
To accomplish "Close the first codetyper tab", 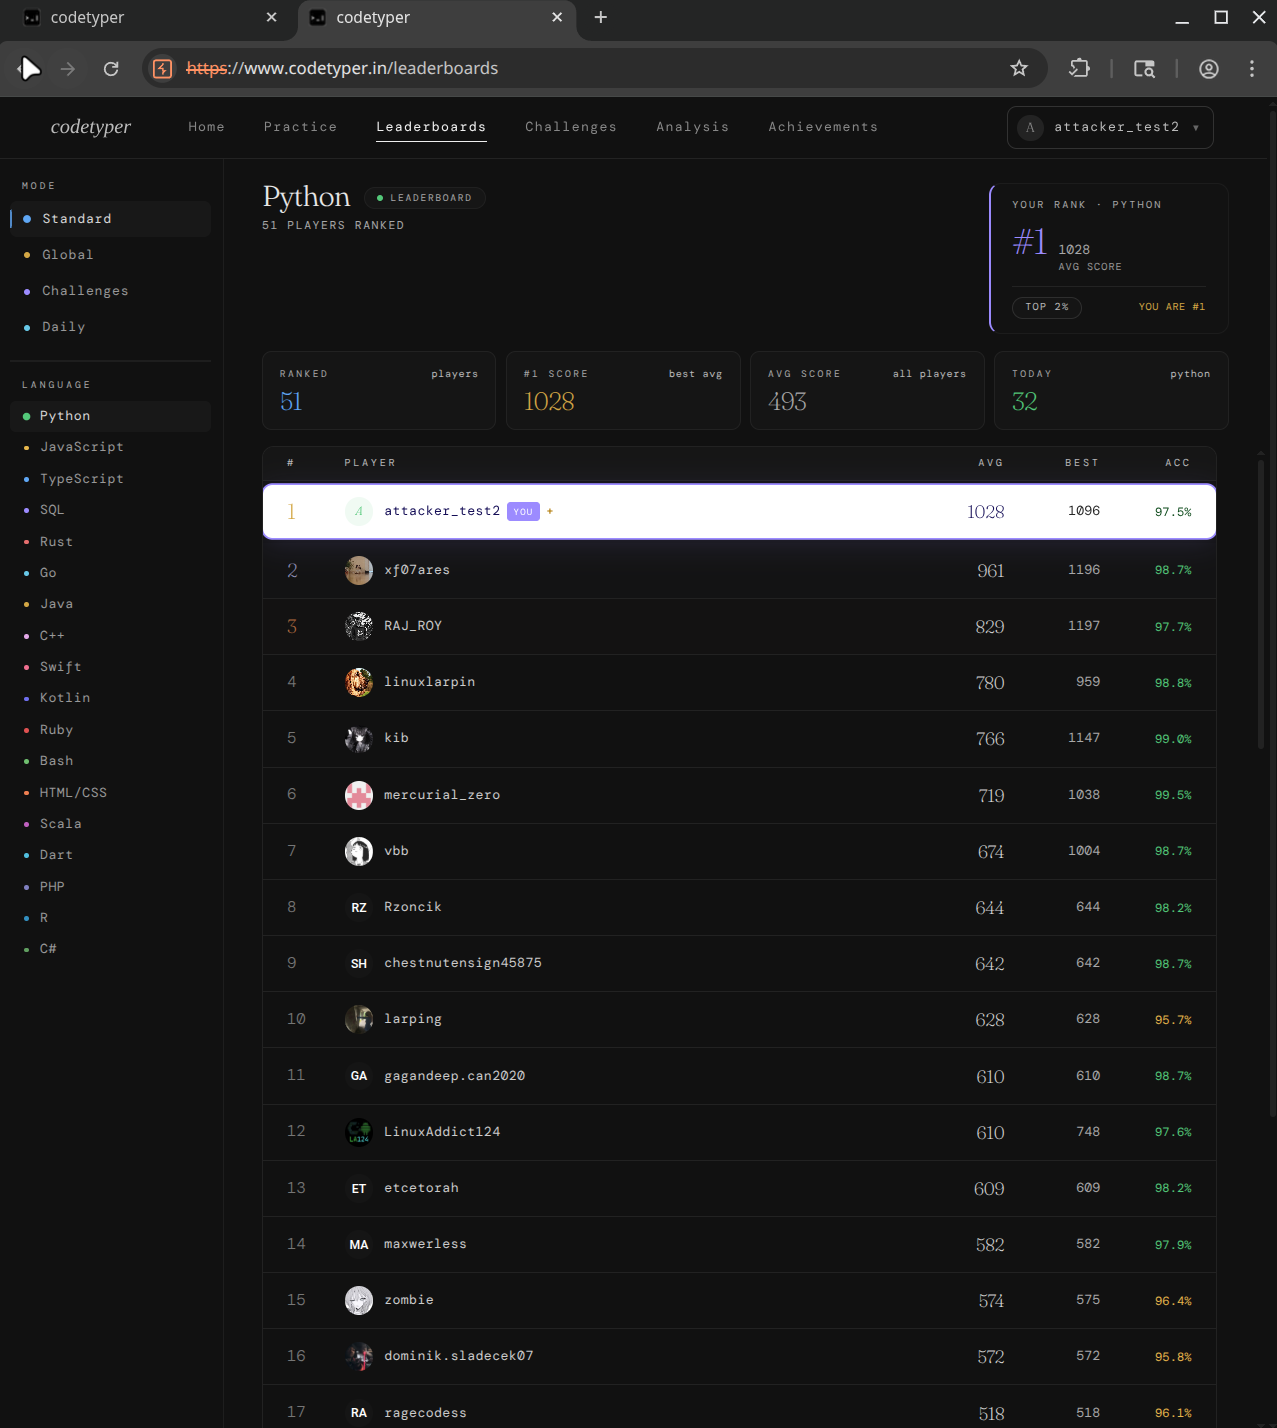I will pos(272,17).
